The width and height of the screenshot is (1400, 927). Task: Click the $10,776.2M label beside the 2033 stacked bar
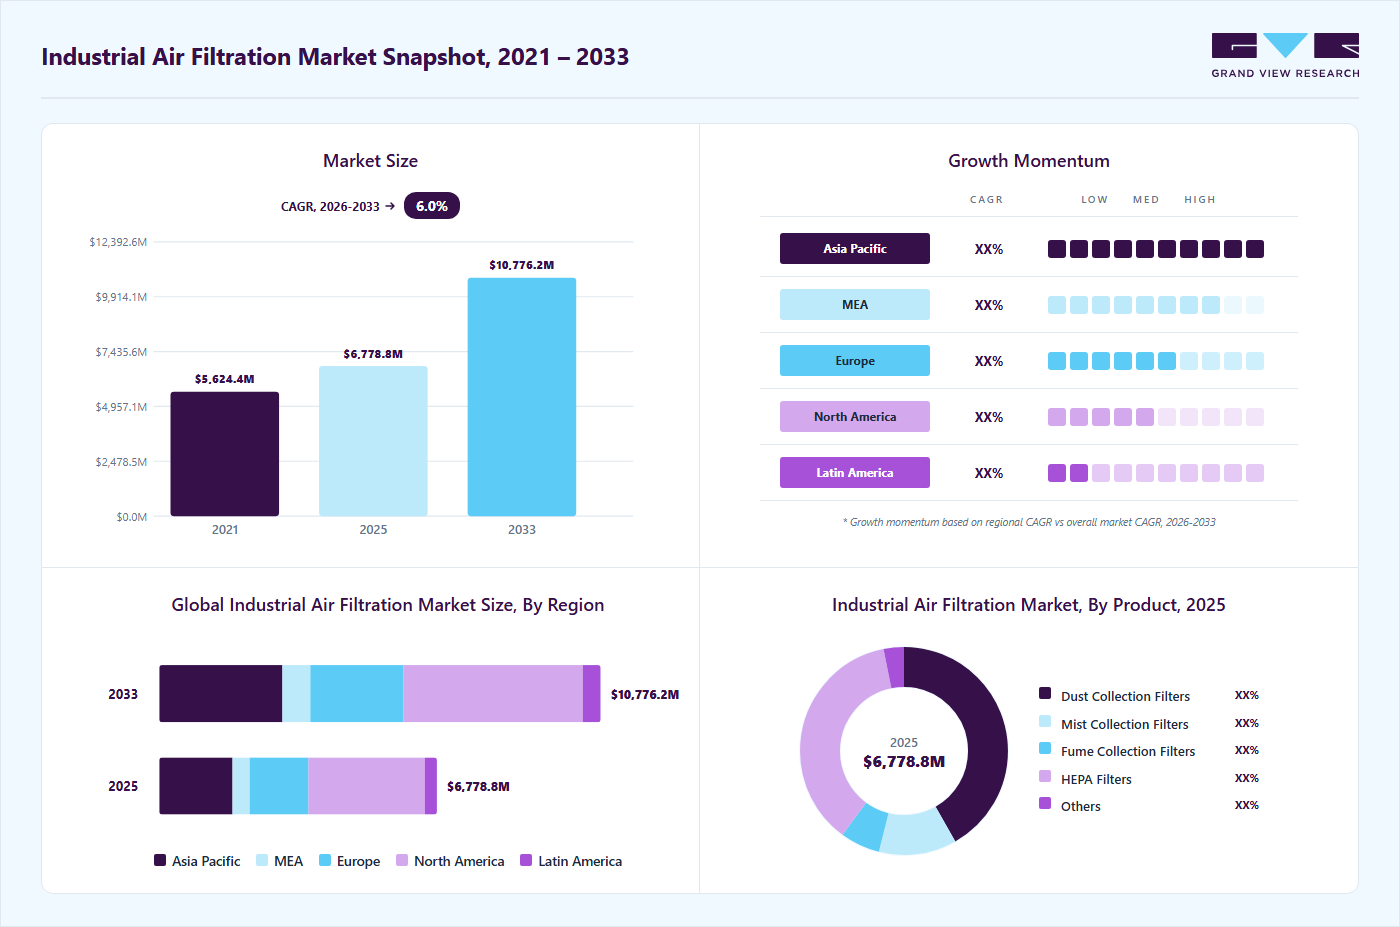click(x=645, y=694)
